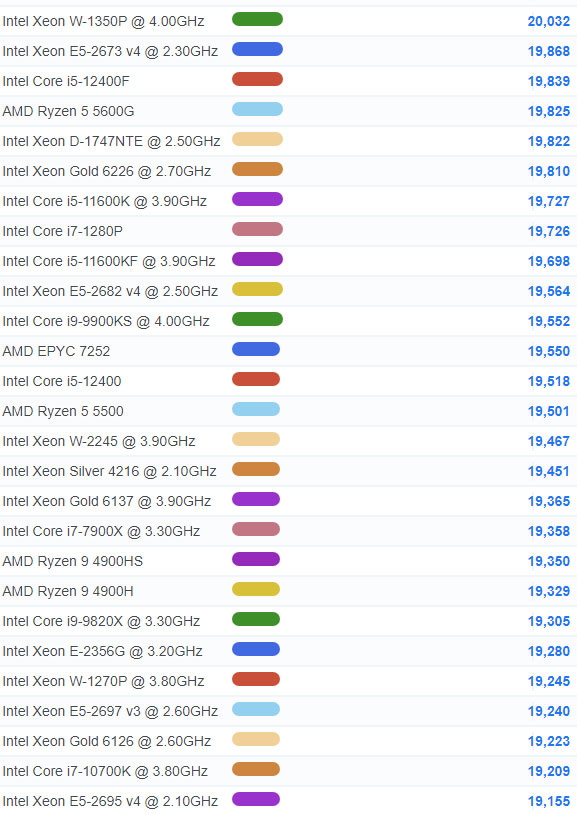Viewport: 577px width, 814px height.
Task: Click the AMD Ryzen 5 5500 name
Action: click(63, 411)
